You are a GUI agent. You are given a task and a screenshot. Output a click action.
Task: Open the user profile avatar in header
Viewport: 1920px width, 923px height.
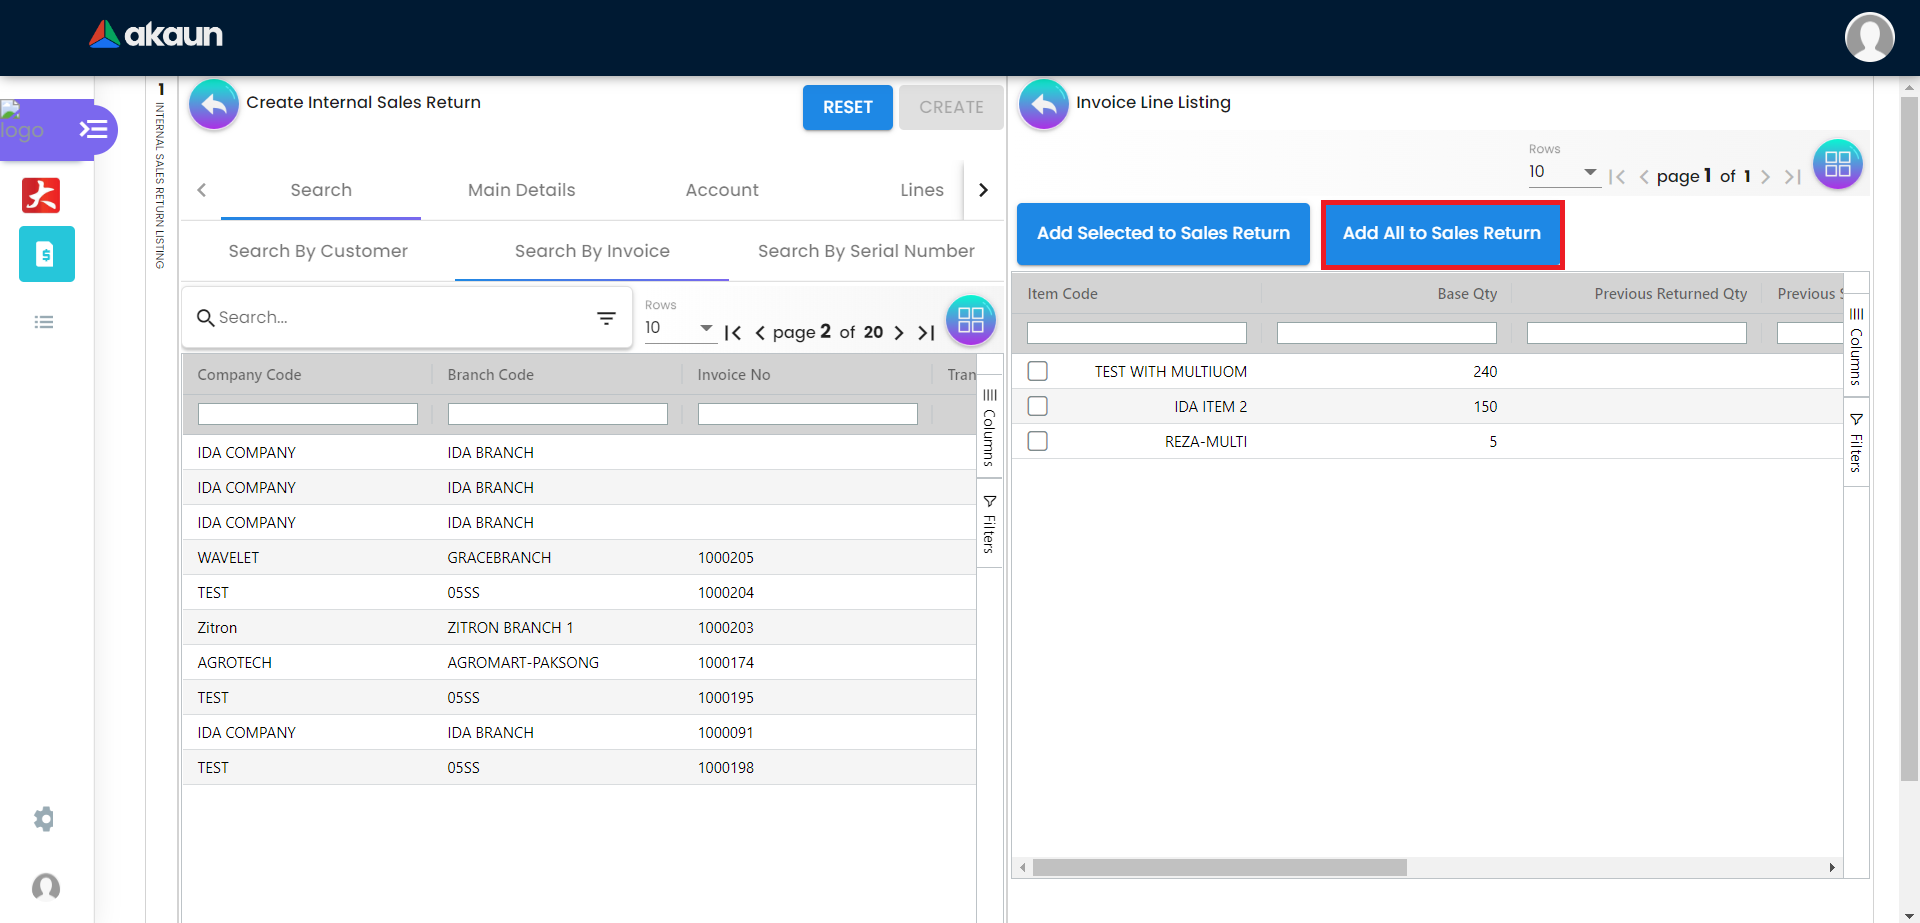[1869, 37]
